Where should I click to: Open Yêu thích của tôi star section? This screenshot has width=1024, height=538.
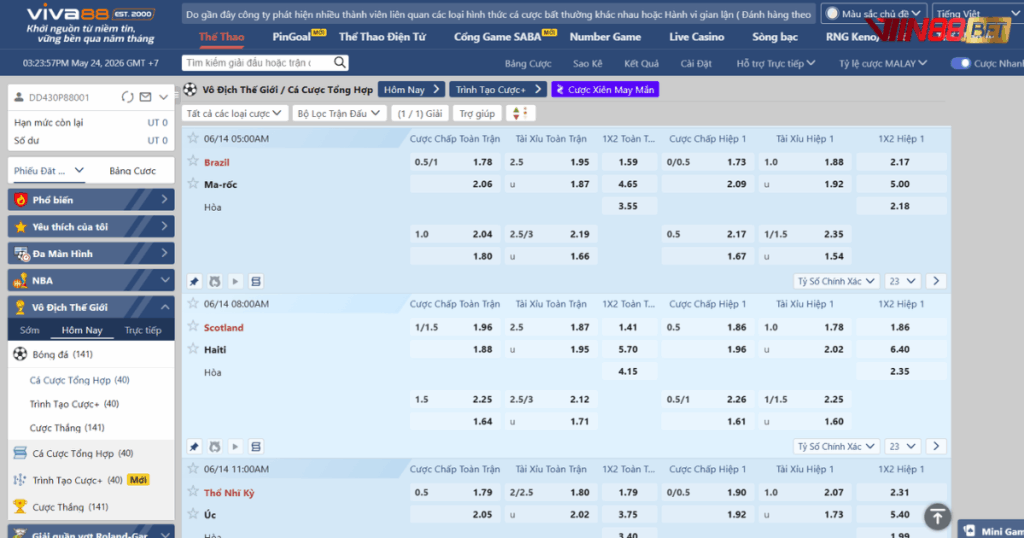pyautogui.click(x=20, y=227)
